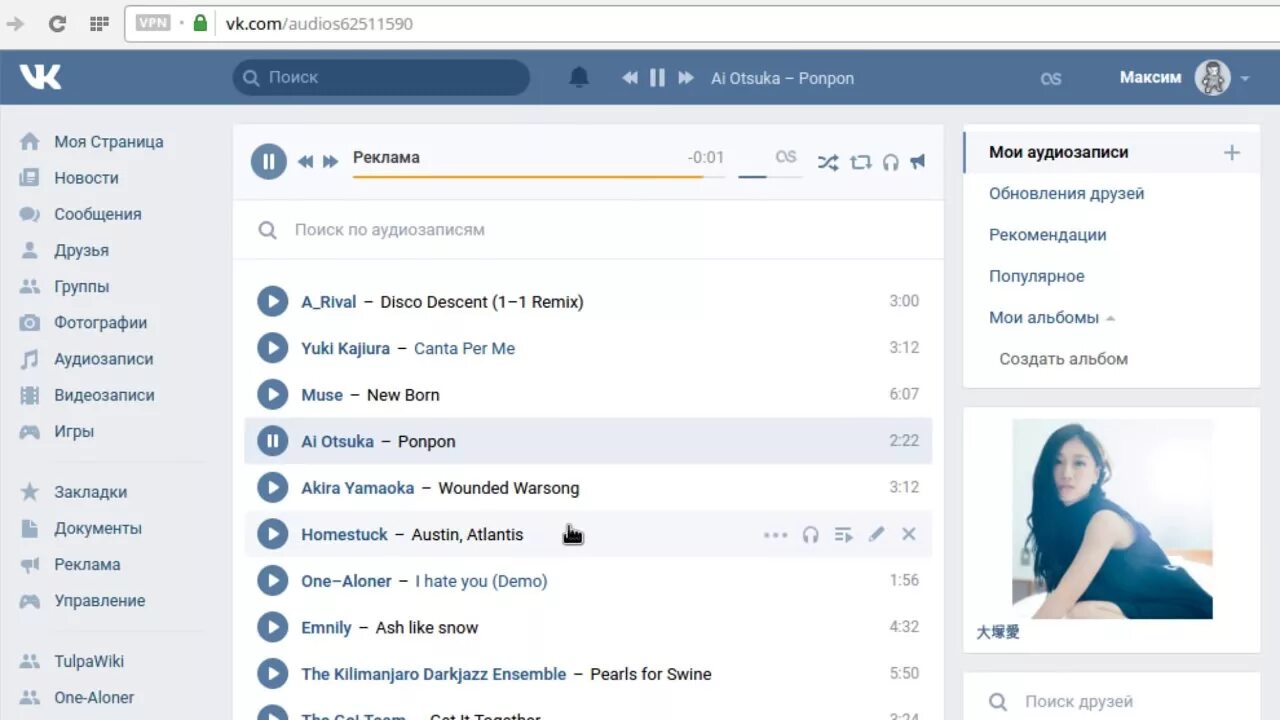
Task: Open profile menu arrow next to Максим
Action: 1245,78
